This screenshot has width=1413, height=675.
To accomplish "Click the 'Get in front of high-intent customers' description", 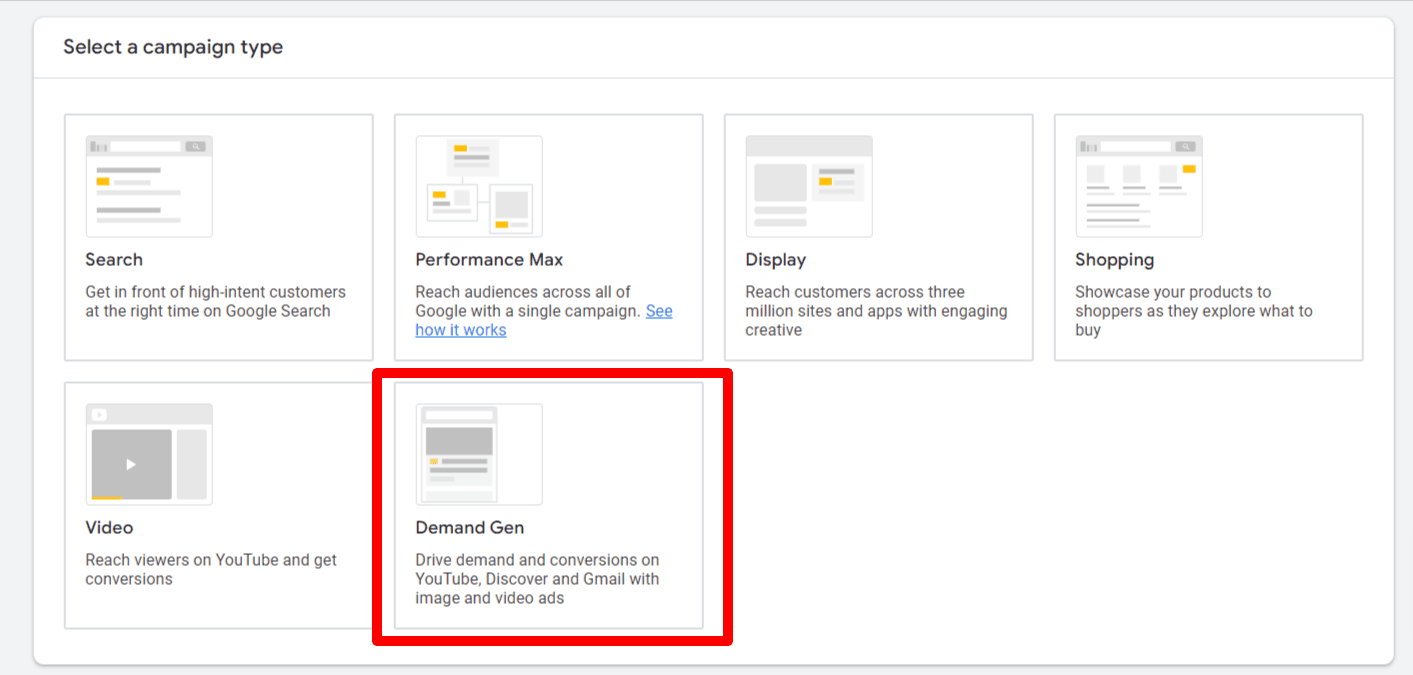I will [x=215, y=301].
